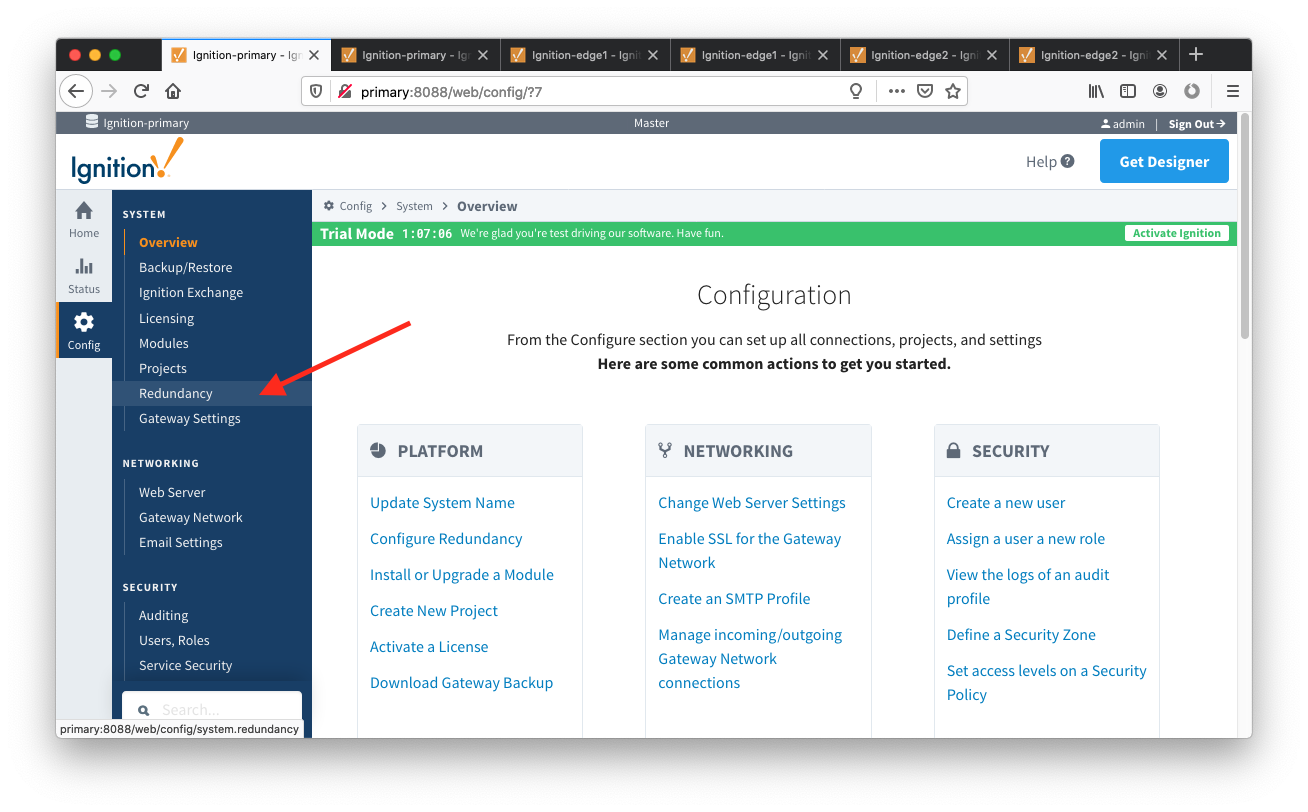Open Ignition Exchange in sidebar
Image resolution: width=1308 pixels, height=812 pixels.
pos(190,292)
